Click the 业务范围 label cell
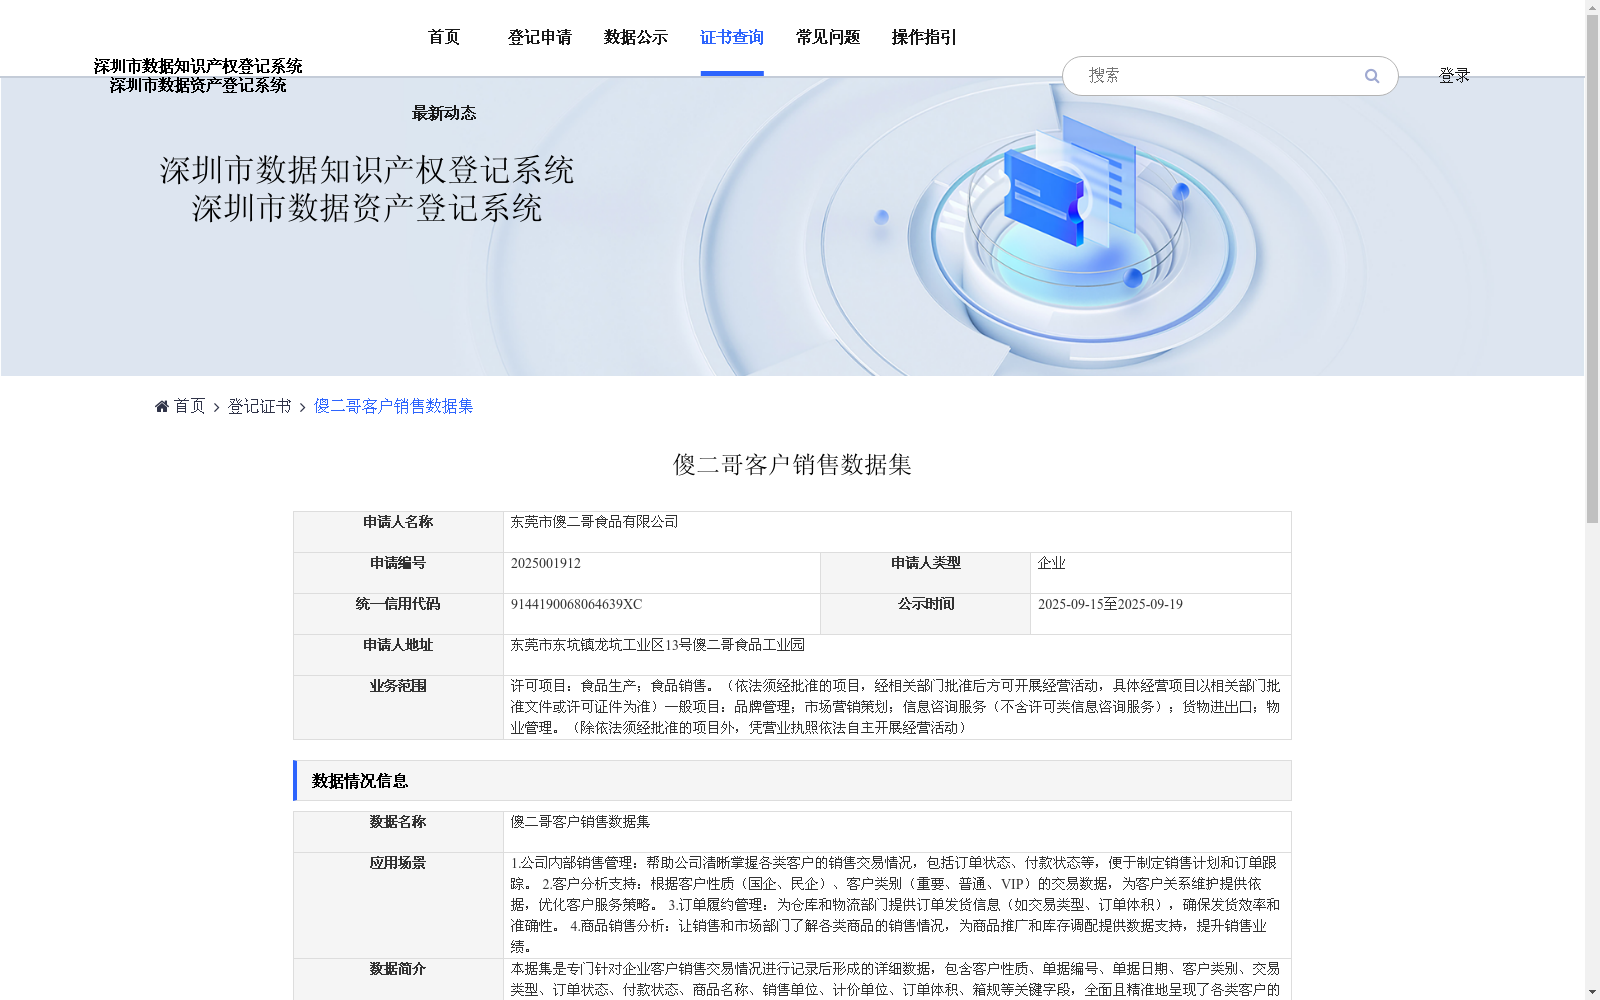The width and height of the screenshot is (1600, 1000). pyautogui.click(x=398, y=707)
